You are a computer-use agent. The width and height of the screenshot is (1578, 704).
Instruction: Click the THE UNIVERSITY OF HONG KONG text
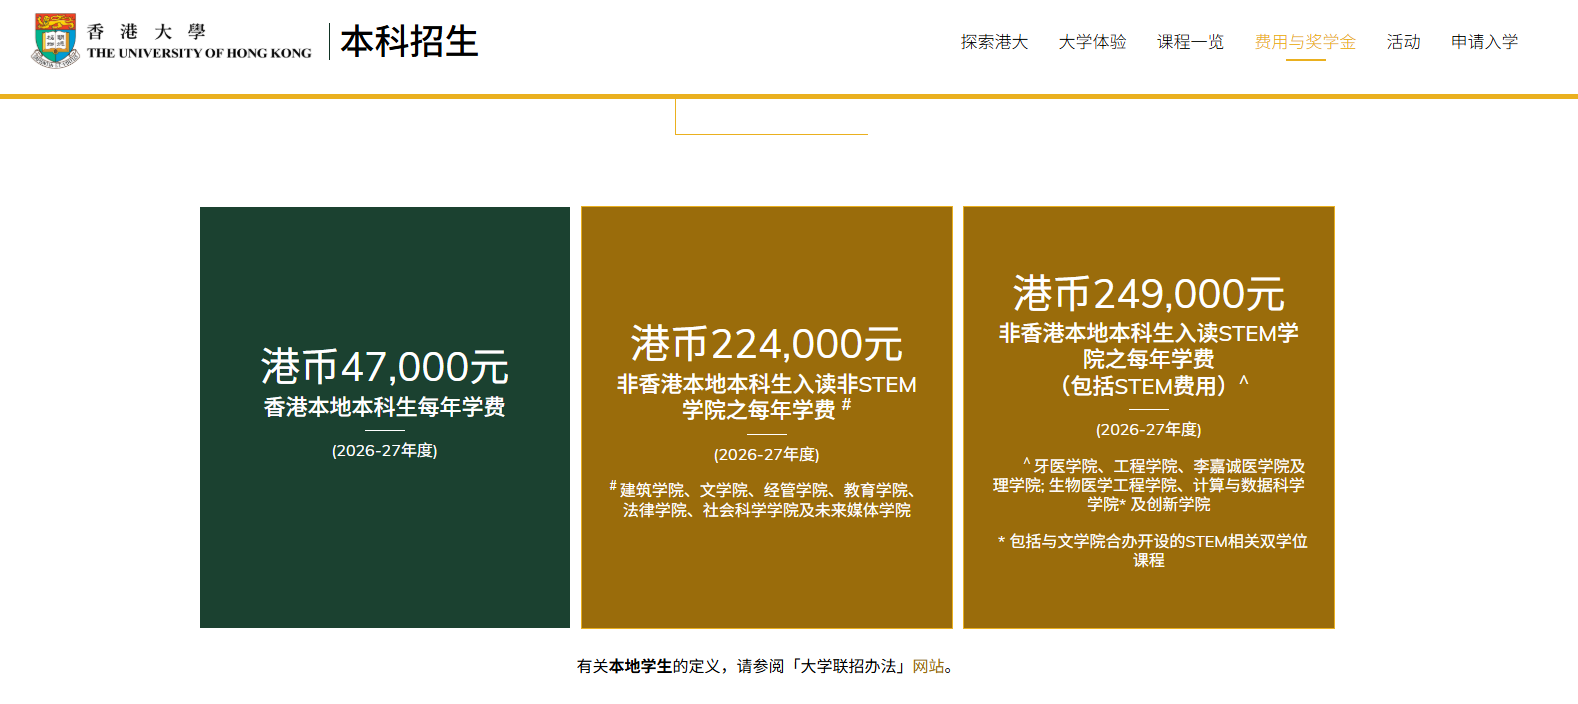pyautogui.click(x=199, y=53)
